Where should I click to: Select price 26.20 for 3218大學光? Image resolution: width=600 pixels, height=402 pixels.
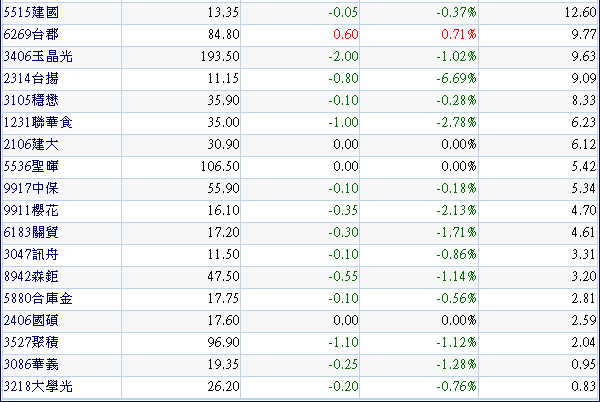(x=223, y=387)
